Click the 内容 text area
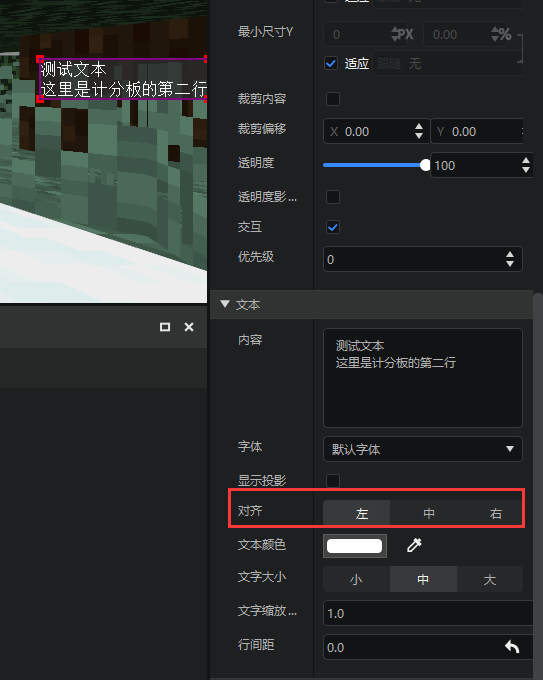 (422, 378)
